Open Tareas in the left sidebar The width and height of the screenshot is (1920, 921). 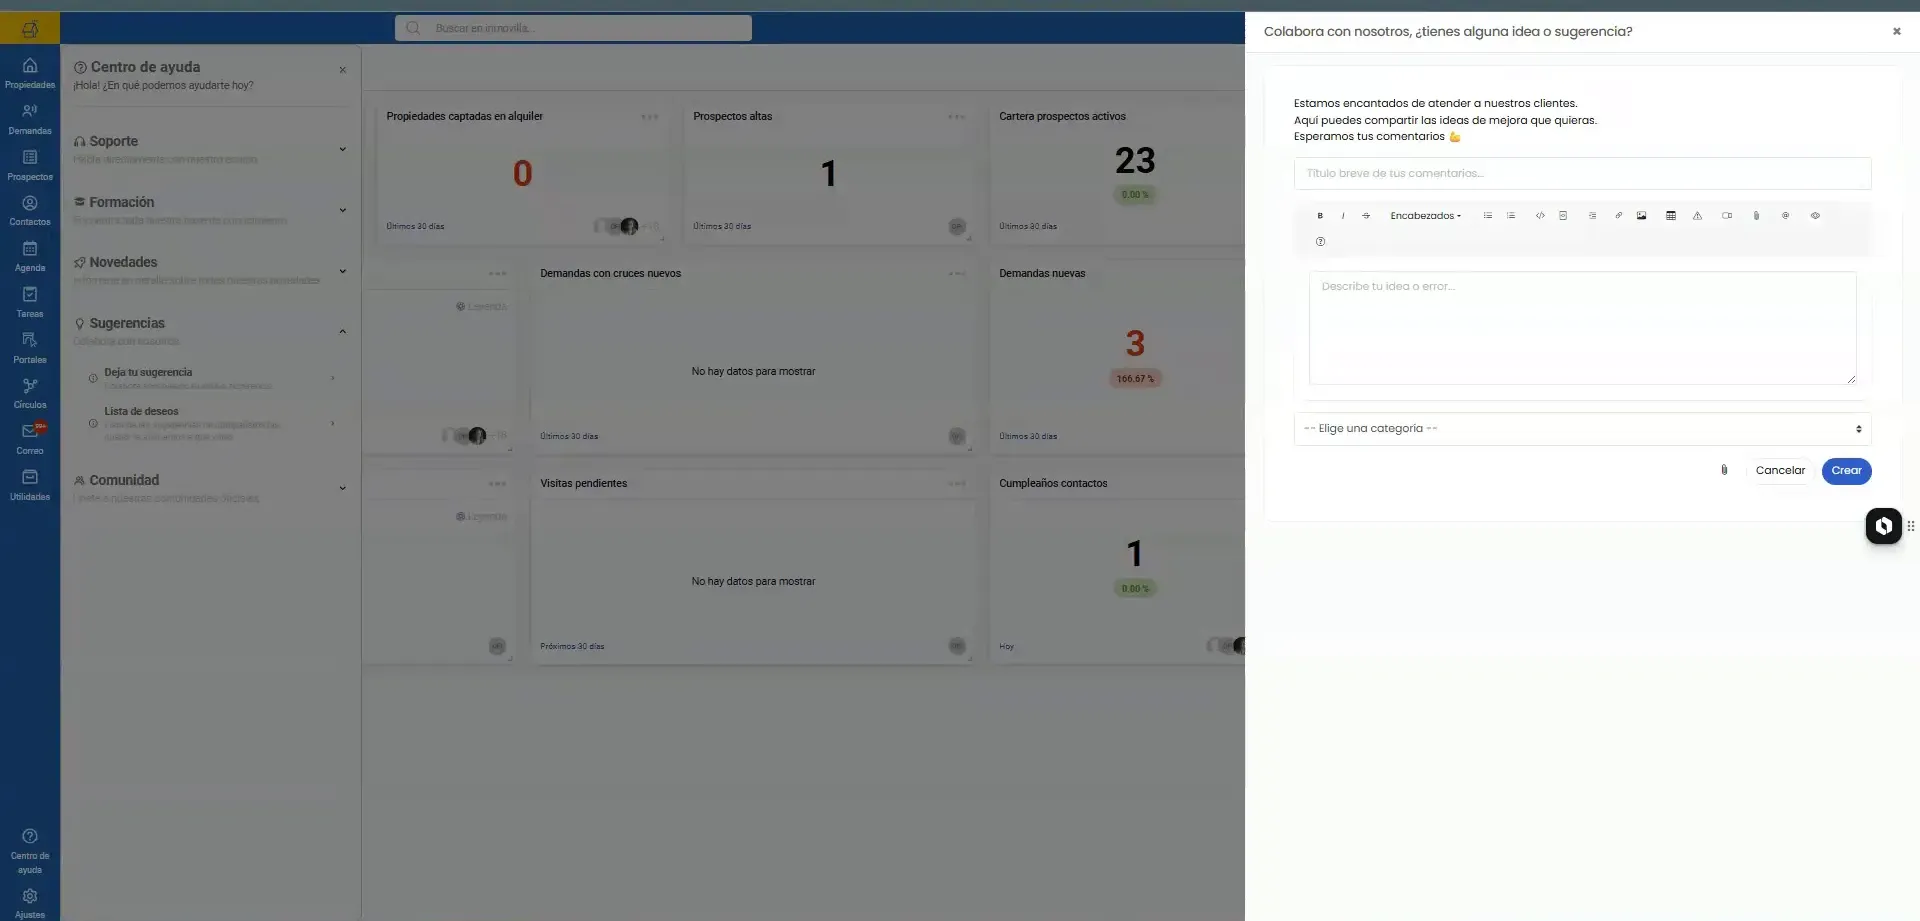pyautogui.click(x=30, y=302)
